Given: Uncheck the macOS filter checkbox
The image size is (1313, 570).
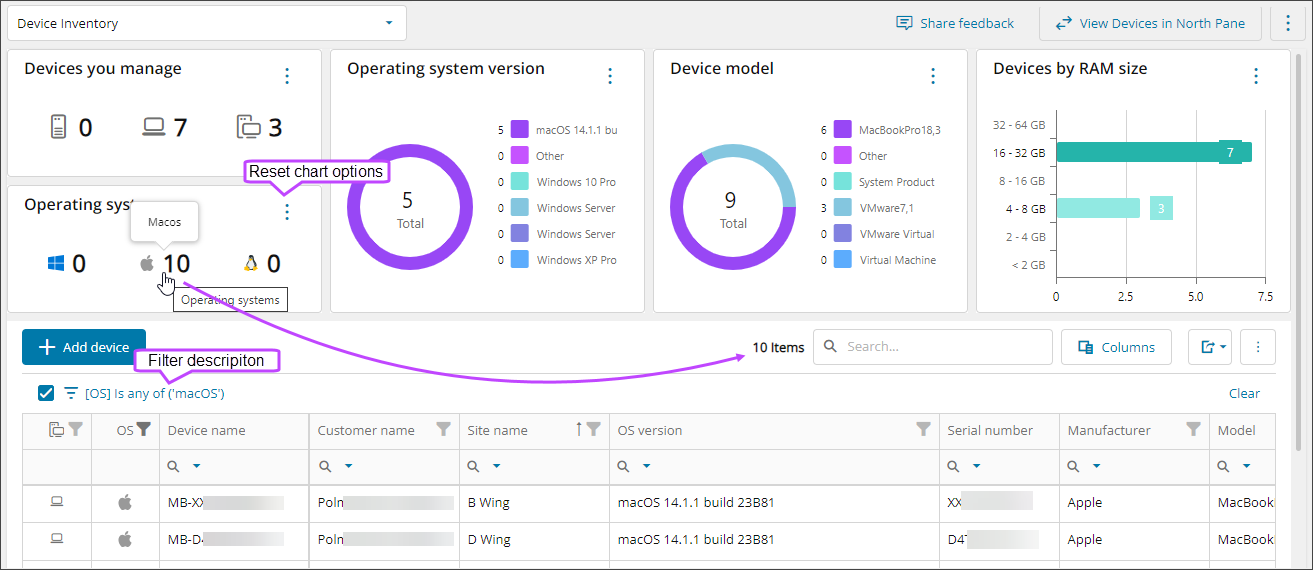Looking at the screenshot, I should (x=46, y=393).
